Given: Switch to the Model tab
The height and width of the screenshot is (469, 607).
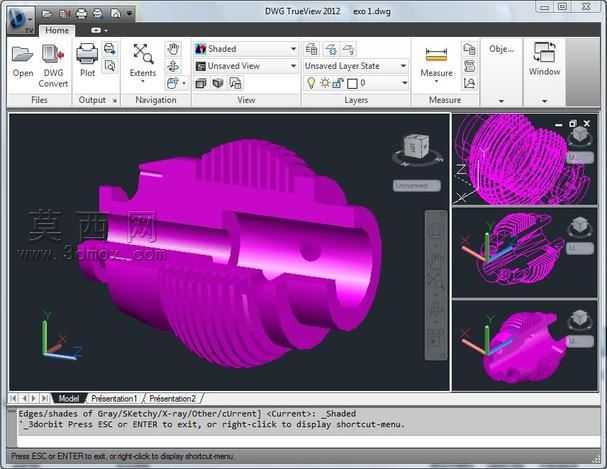Looking at the screenshot, I should (x=69, y=398).
